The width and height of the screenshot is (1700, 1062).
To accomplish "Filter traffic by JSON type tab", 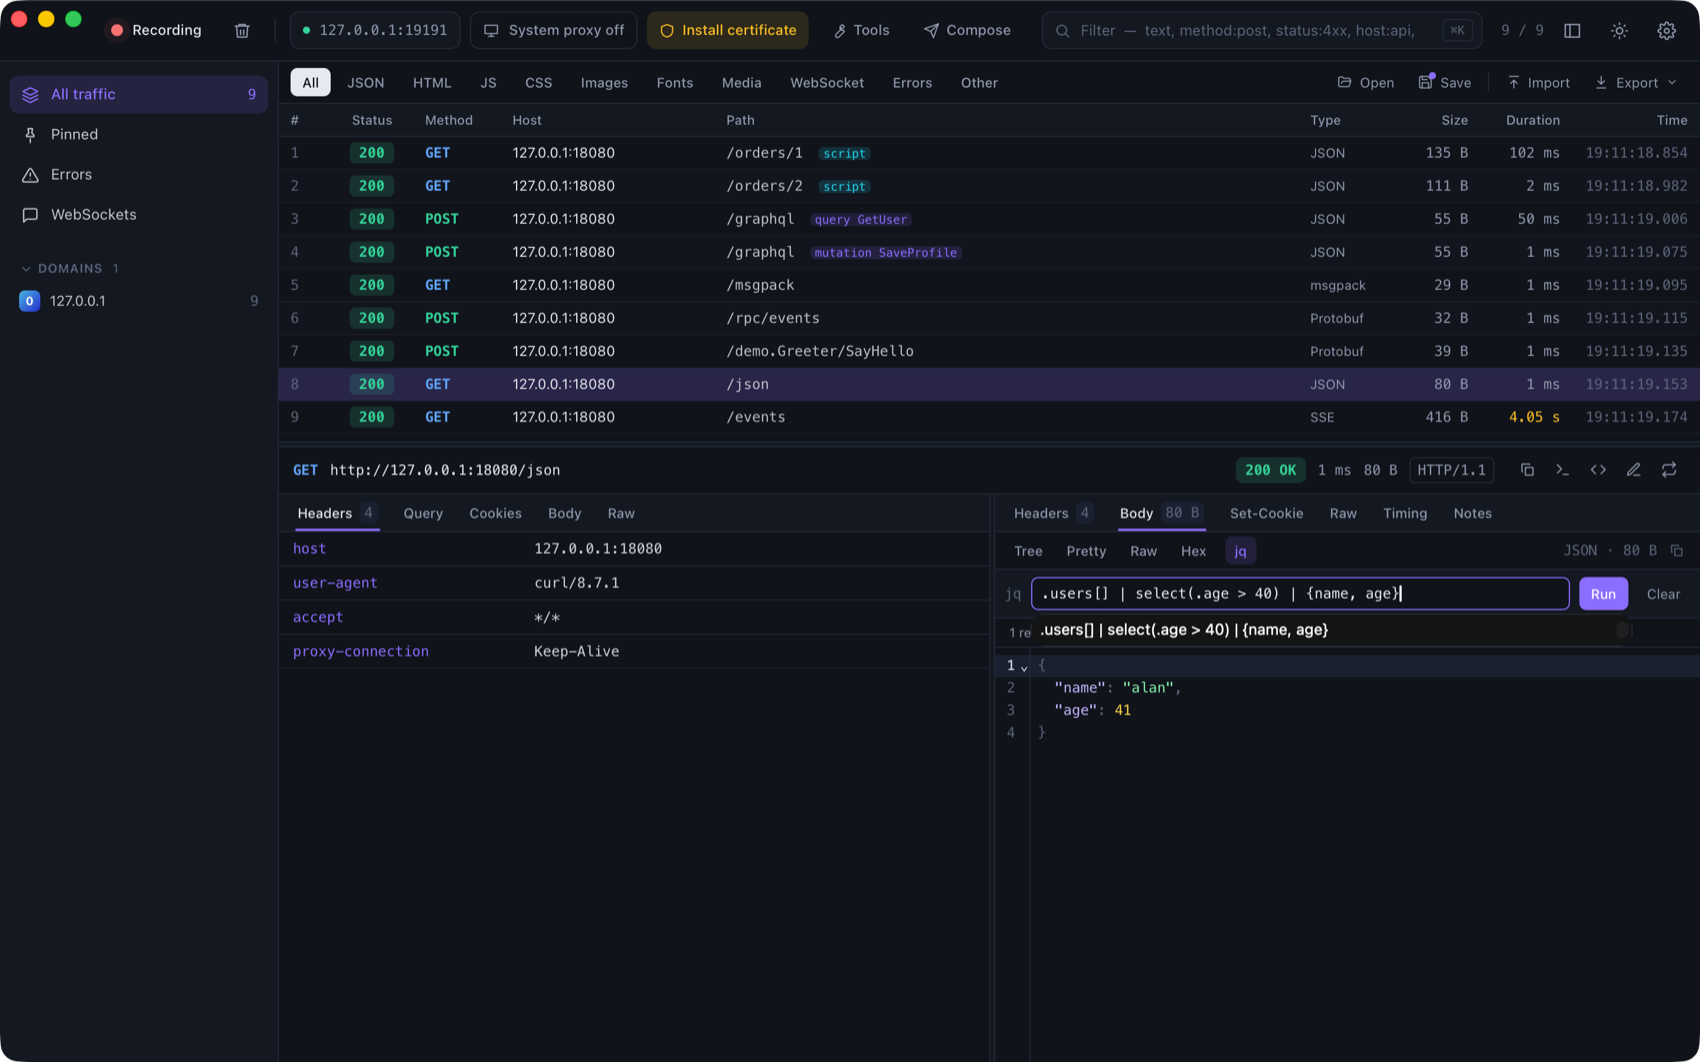I will (x=365, y=83).
